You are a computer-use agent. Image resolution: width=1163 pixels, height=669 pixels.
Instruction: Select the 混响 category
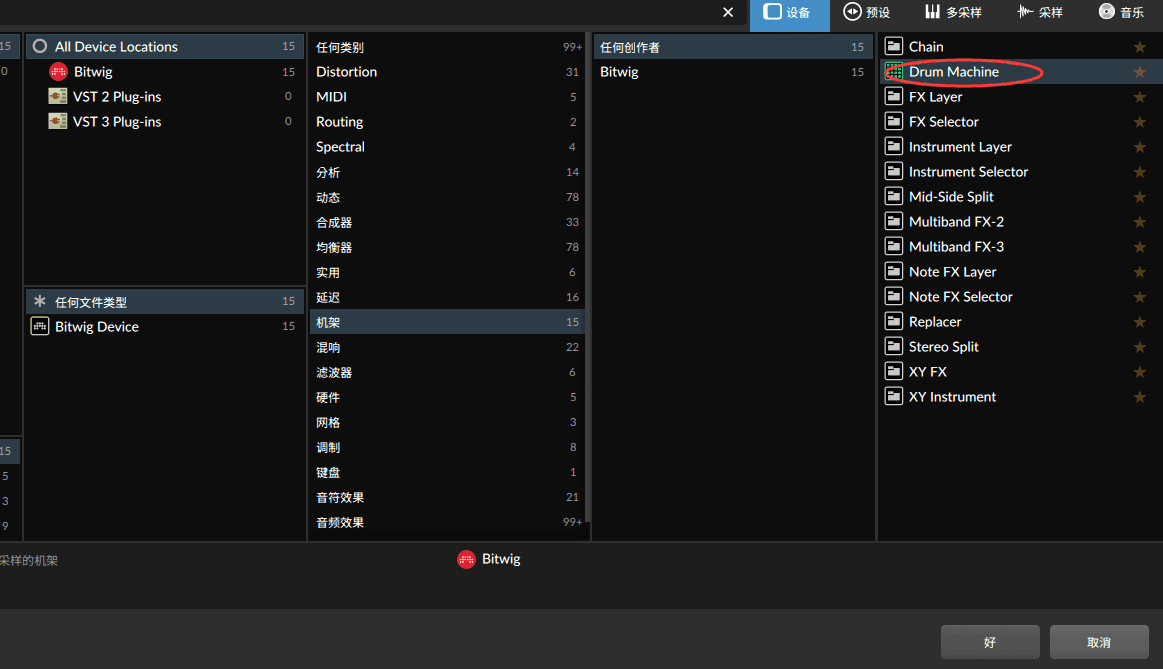tap(447, 347)
